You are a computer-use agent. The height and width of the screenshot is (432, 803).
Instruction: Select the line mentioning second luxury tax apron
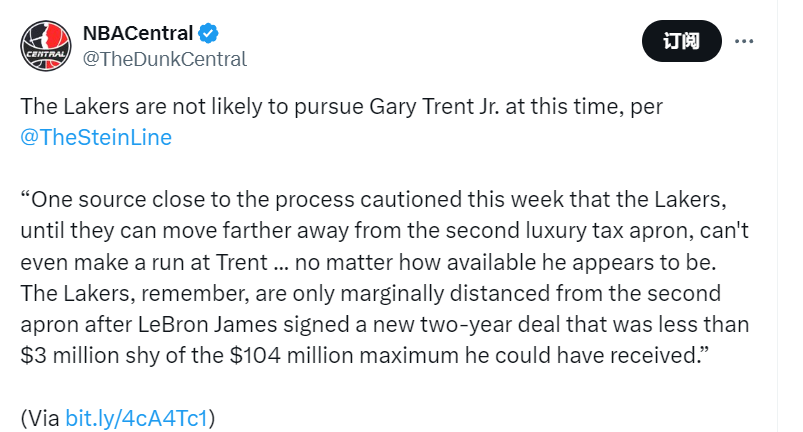pos(384,231)
